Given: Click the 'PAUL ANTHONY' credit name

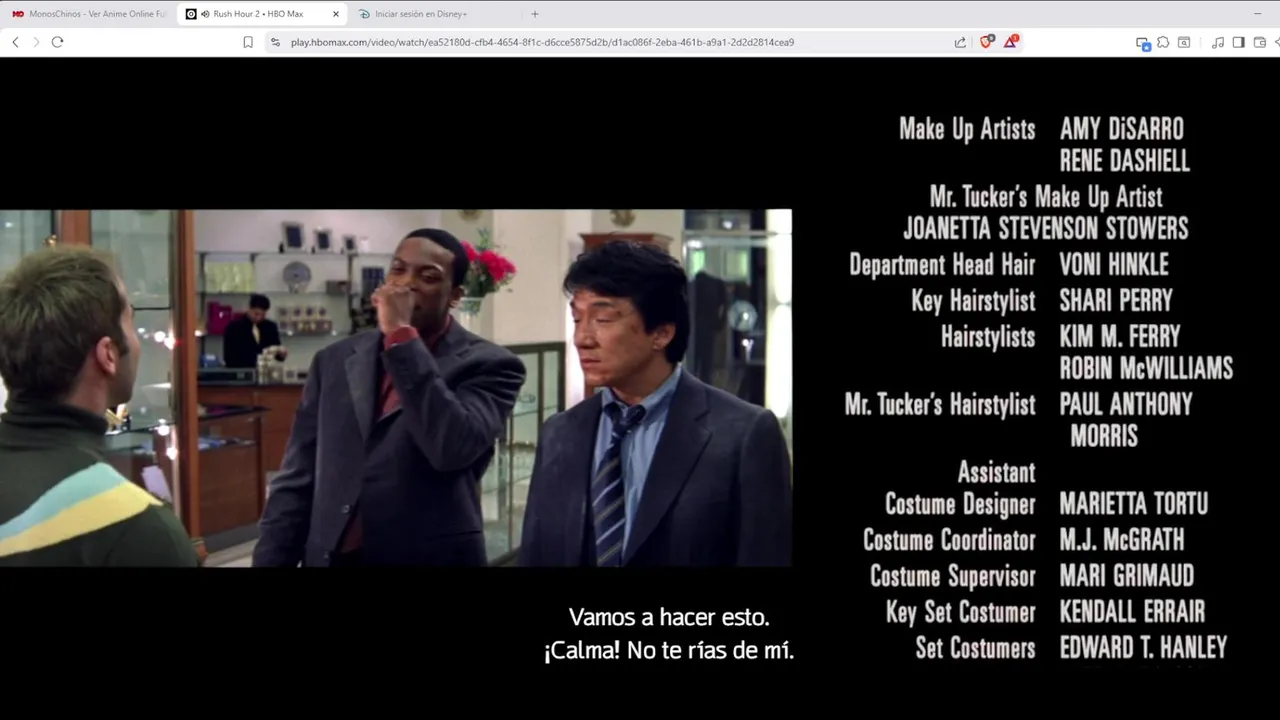Looking at the screenshot, I should pyautogui.click(x=1126, y=405).
